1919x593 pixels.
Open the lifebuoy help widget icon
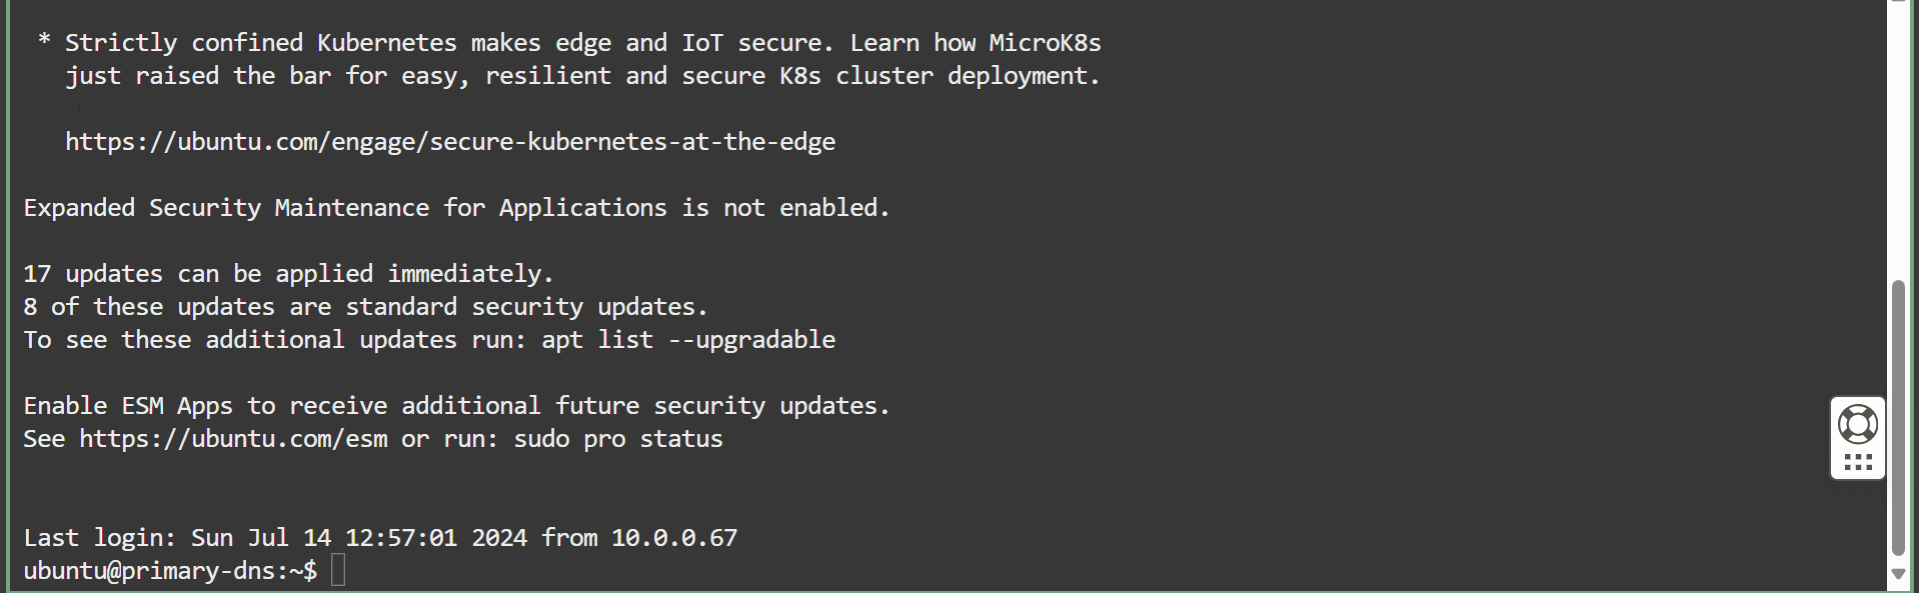1857,425
